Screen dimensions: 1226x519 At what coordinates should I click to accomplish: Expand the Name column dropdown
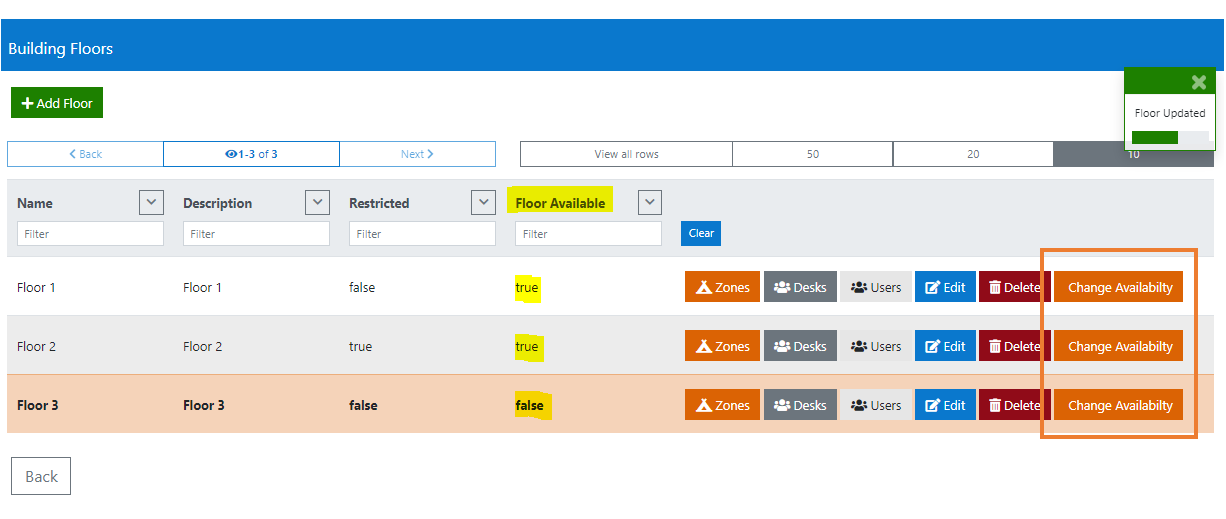coord(151,202)
